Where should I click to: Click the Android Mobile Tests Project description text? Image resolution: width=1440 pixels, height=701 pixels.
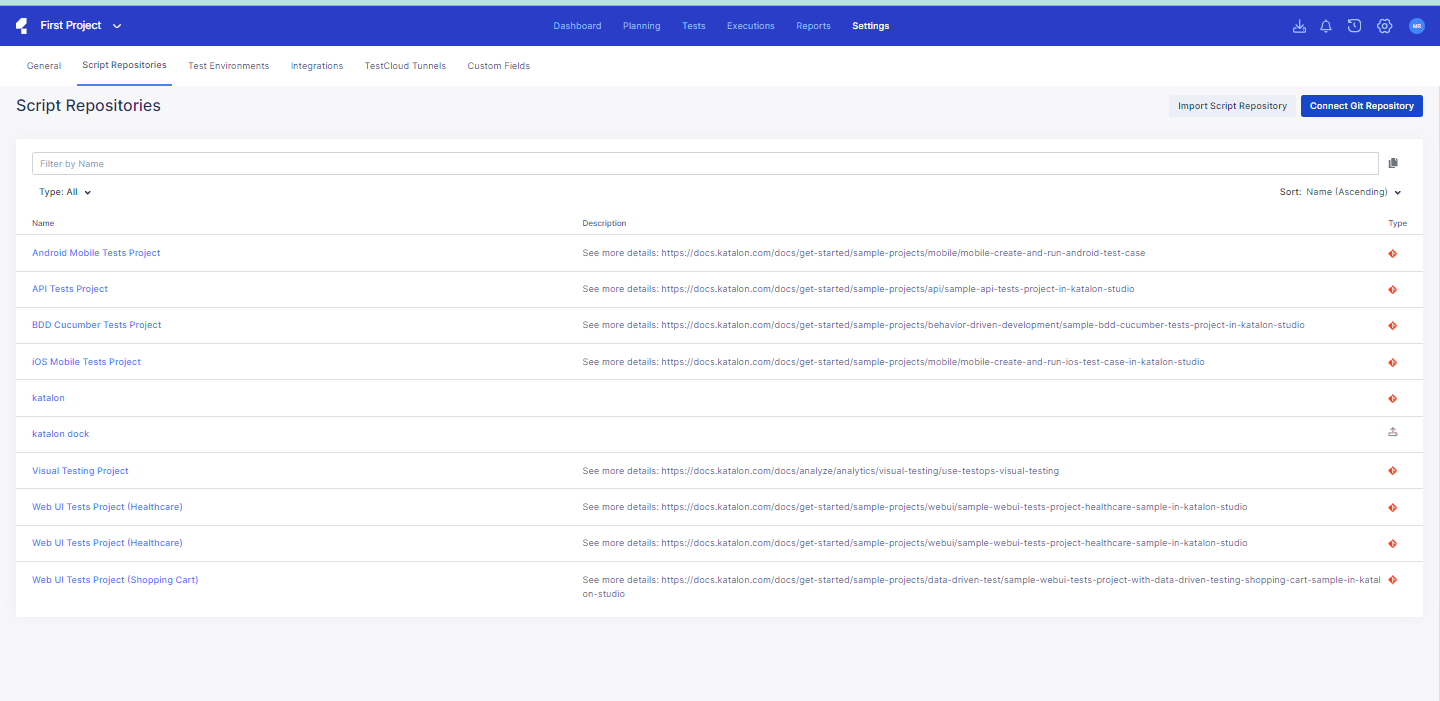pyautogui.click(x=864, y=253)
